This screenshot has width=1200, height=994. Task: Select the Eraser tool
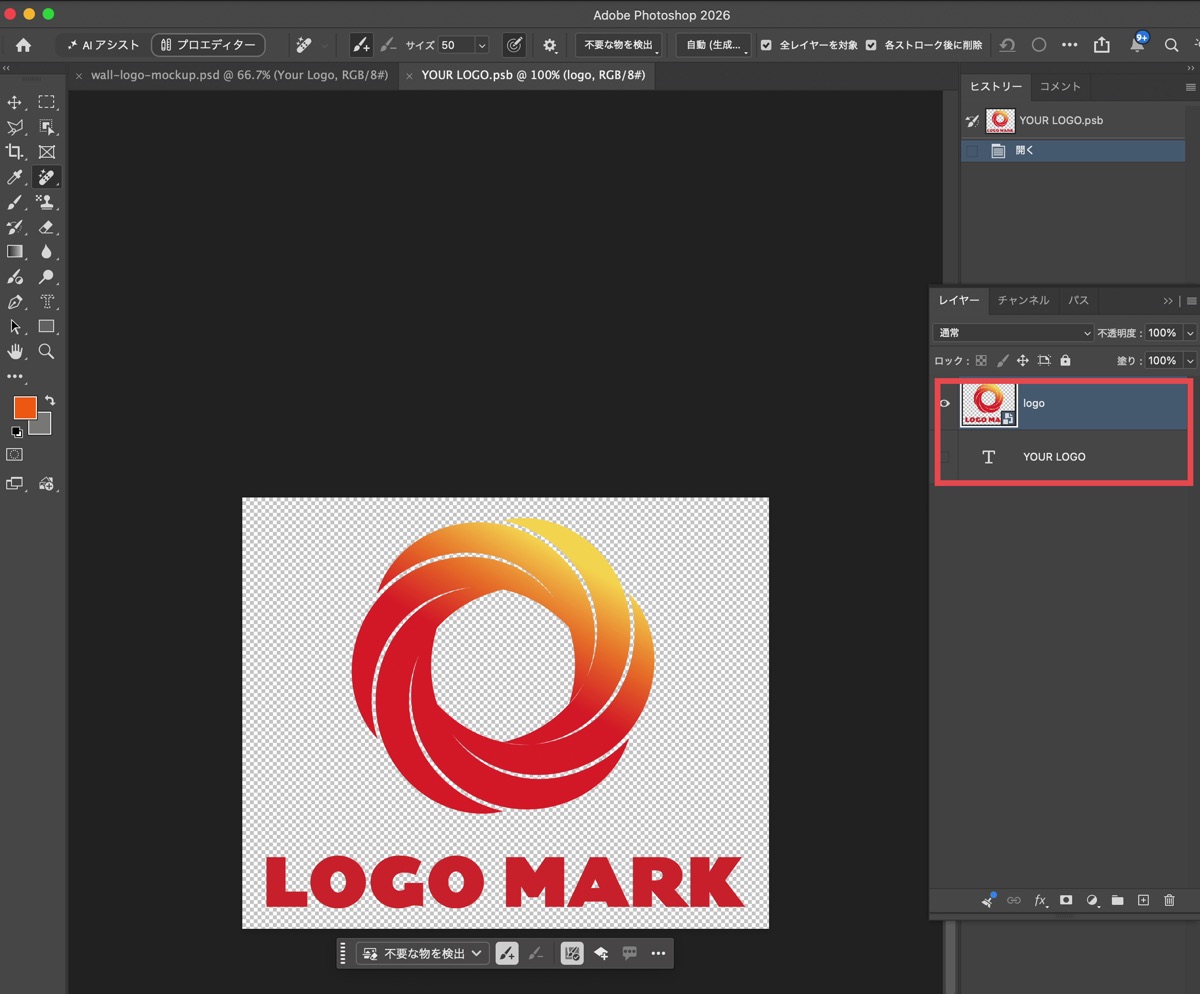46,227
